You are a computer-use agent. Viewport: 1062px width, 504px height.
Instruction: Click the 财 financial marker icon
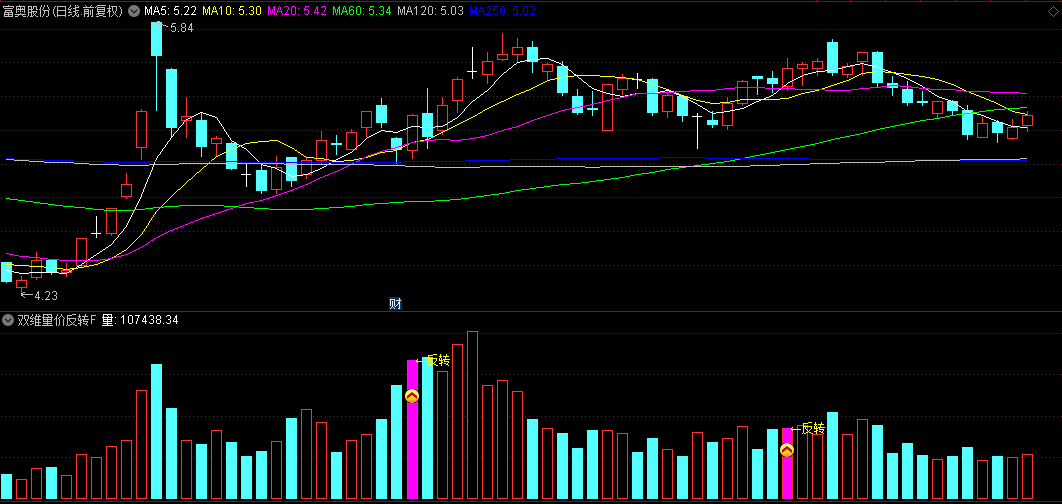(396, 303)
